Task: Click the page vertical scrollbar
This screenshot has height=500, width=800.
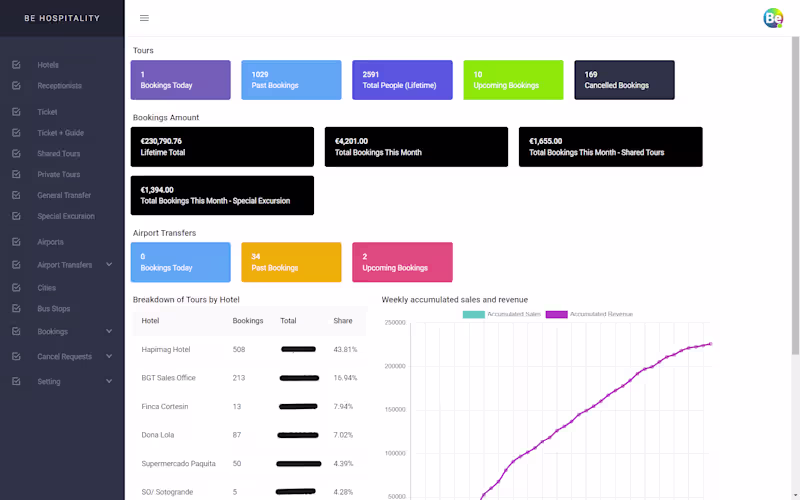Action: coord(795,195)
